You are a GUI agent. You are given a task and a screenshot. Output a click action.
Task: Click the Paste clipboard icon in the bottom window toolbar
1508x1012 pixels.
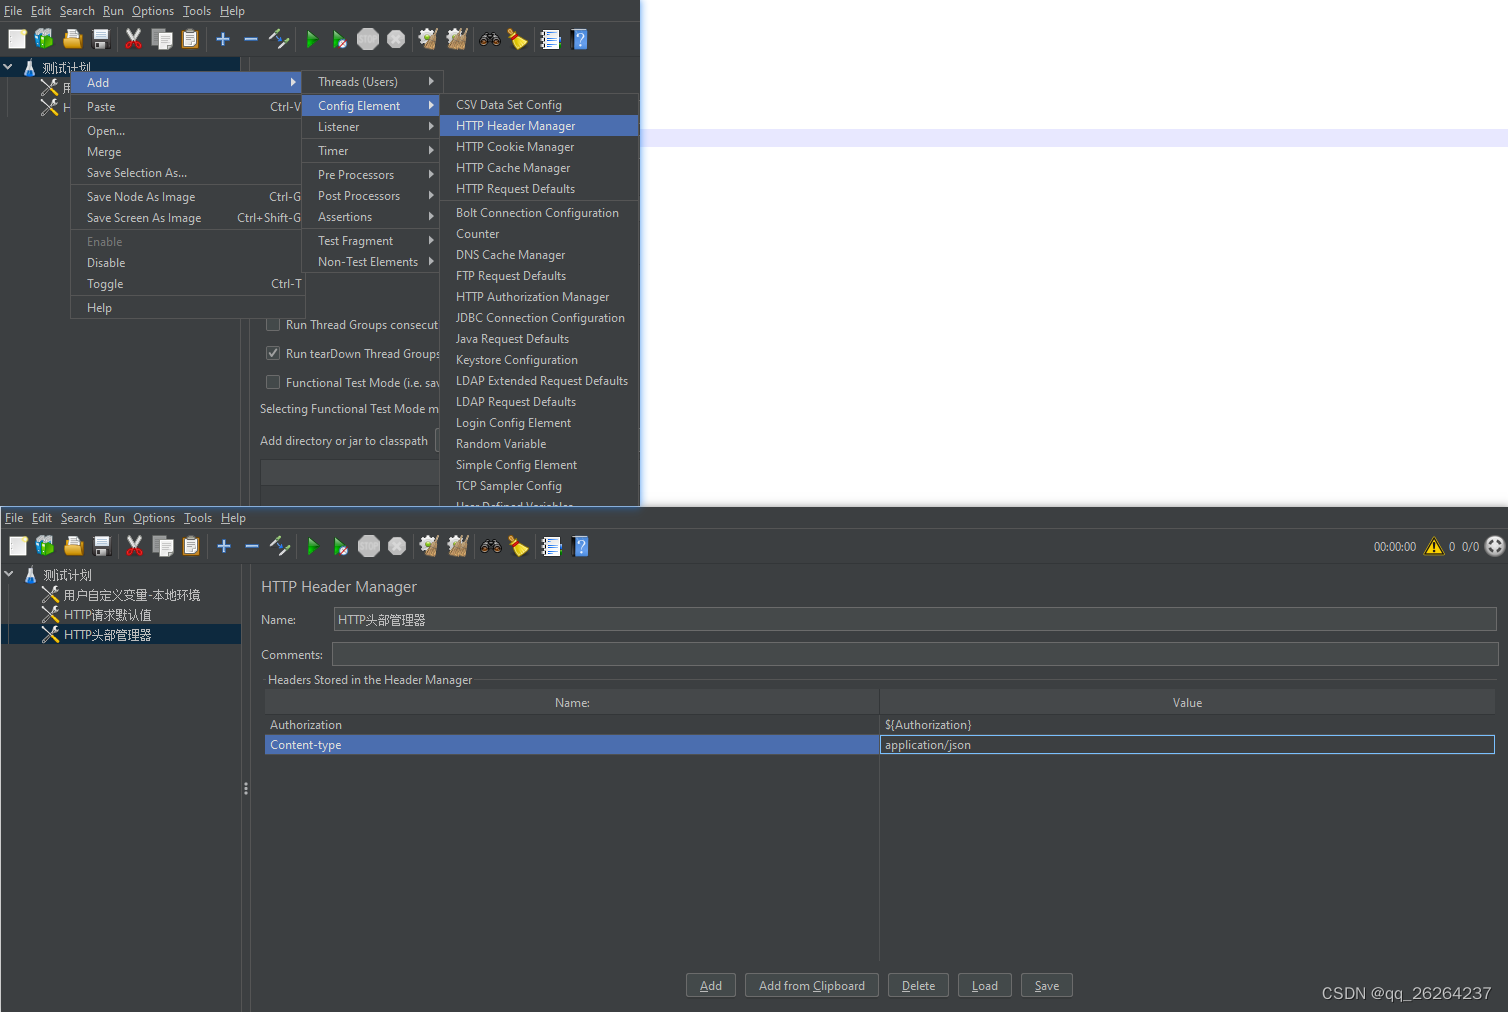191,546
